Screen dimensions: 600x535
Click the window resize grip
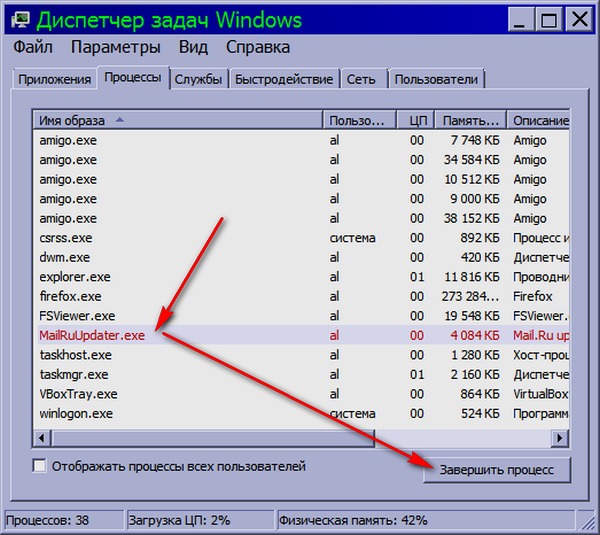point(587,521)
